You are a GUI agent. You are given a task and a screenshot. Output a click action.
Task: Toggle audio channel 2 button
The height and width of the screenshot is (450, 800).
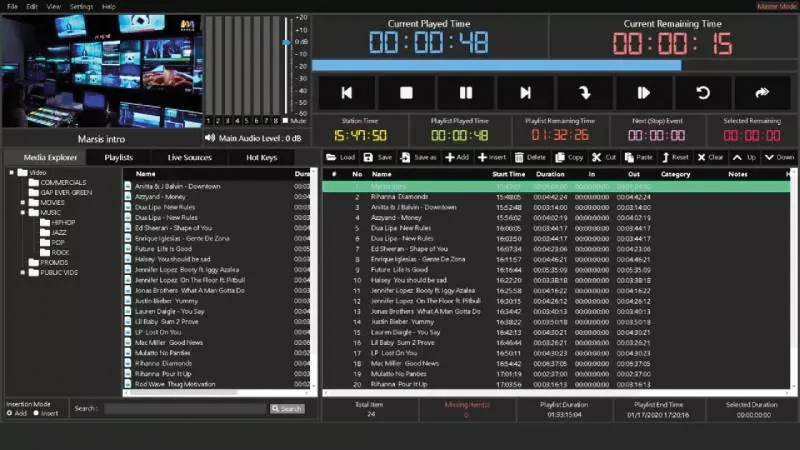(x=218, y=121)
